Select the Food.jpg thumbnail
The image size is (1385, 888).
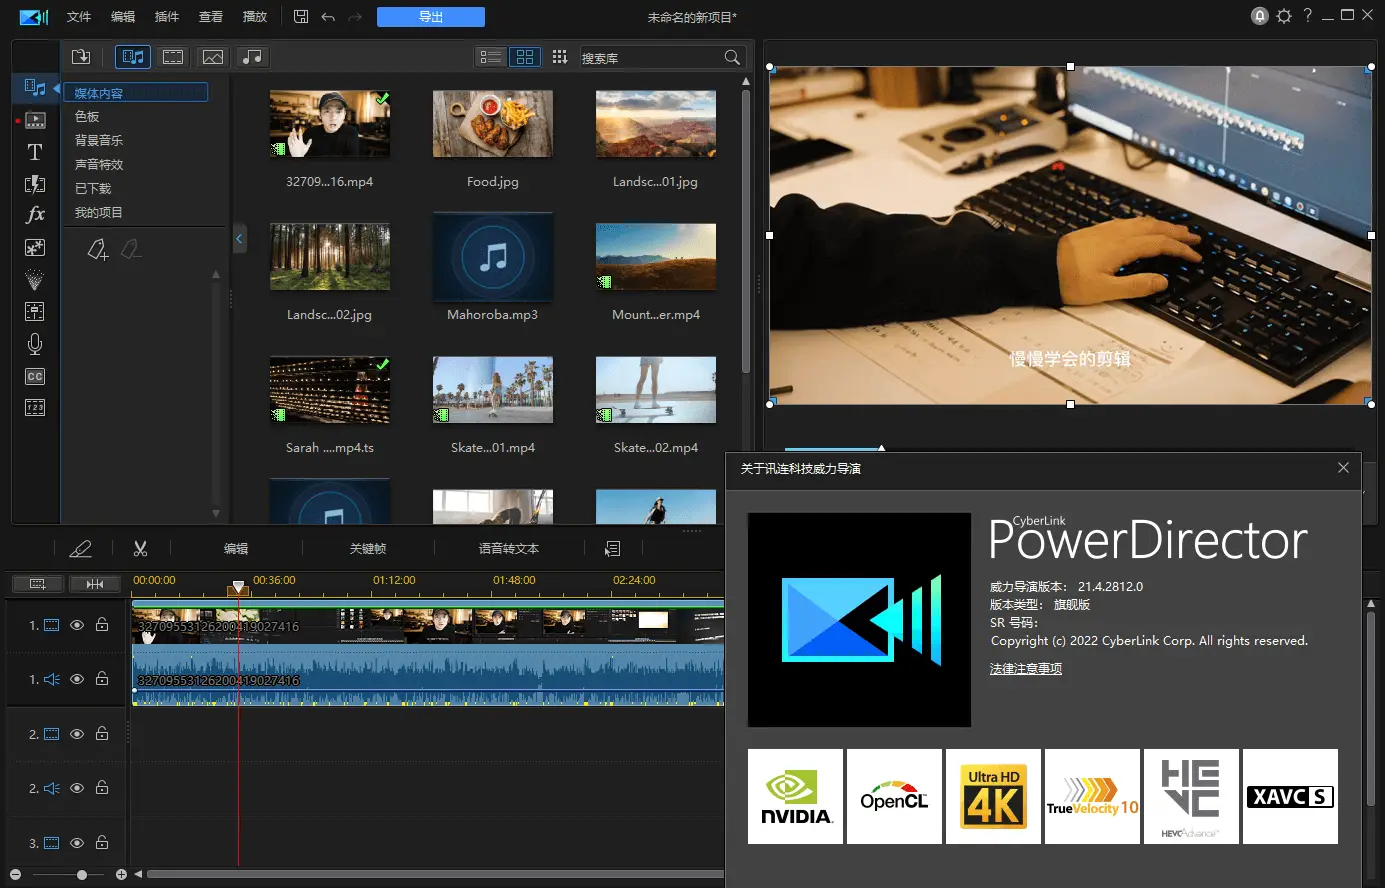click(492, 124)
